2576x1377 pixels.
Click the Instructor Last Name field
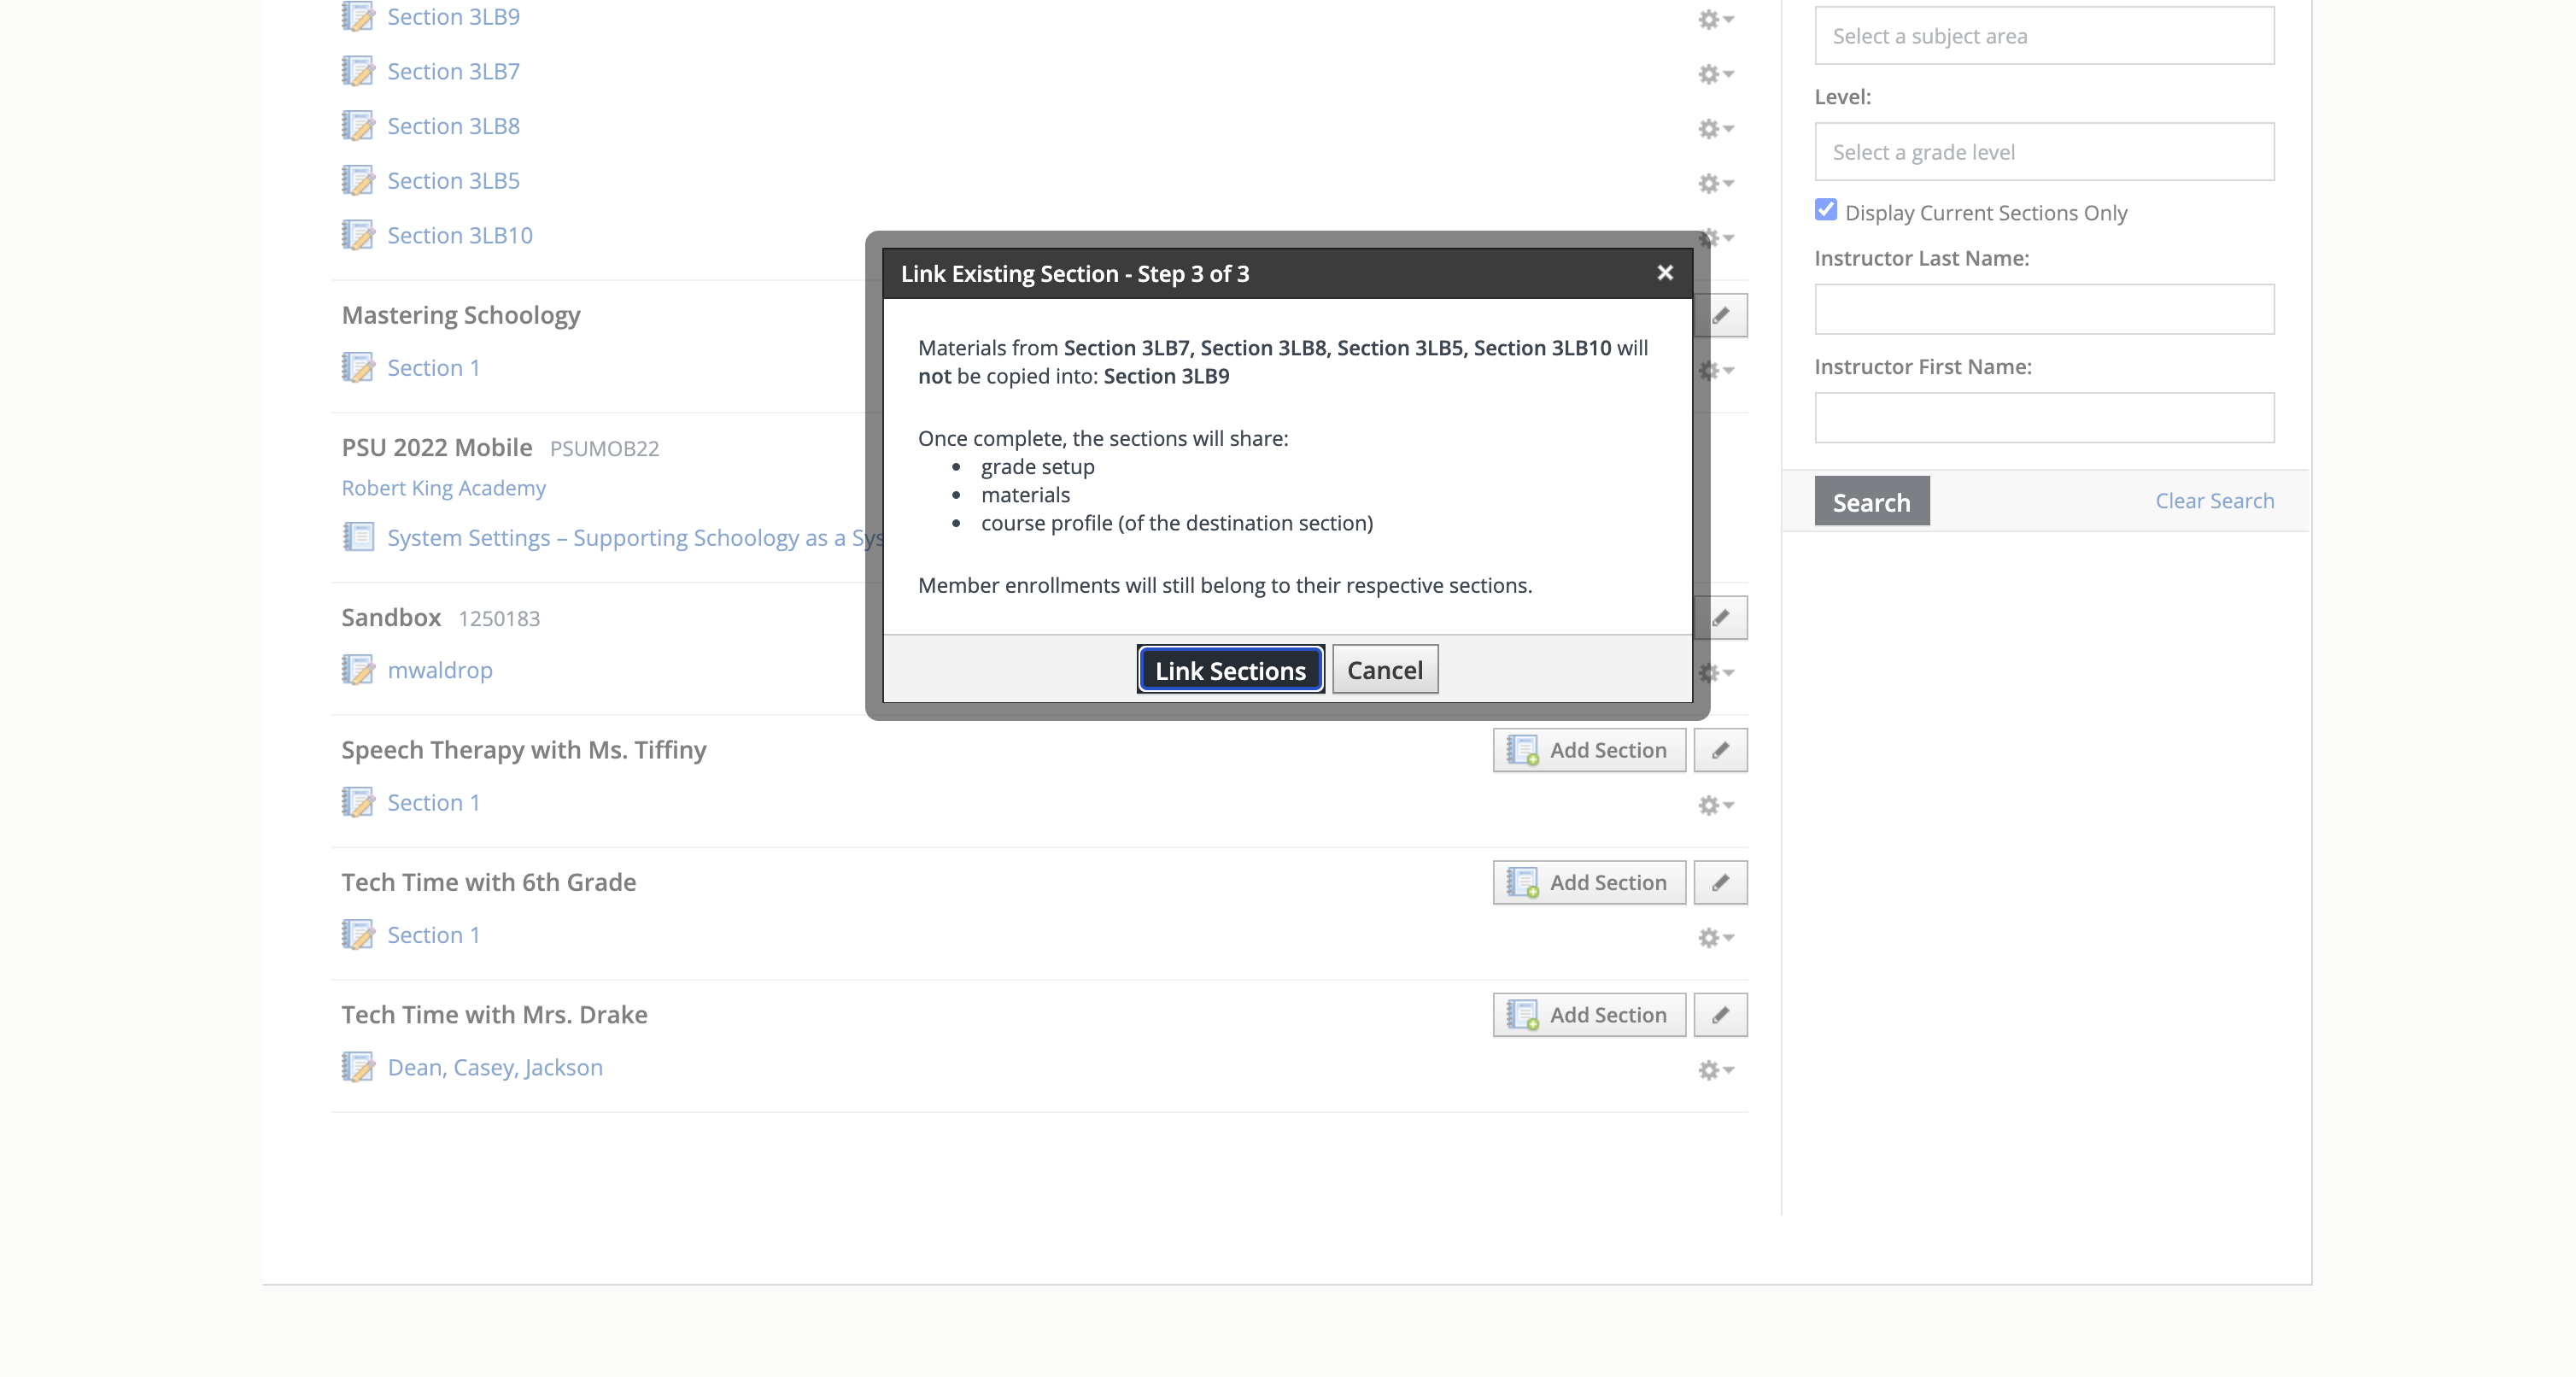click(x=2044, y=309)
